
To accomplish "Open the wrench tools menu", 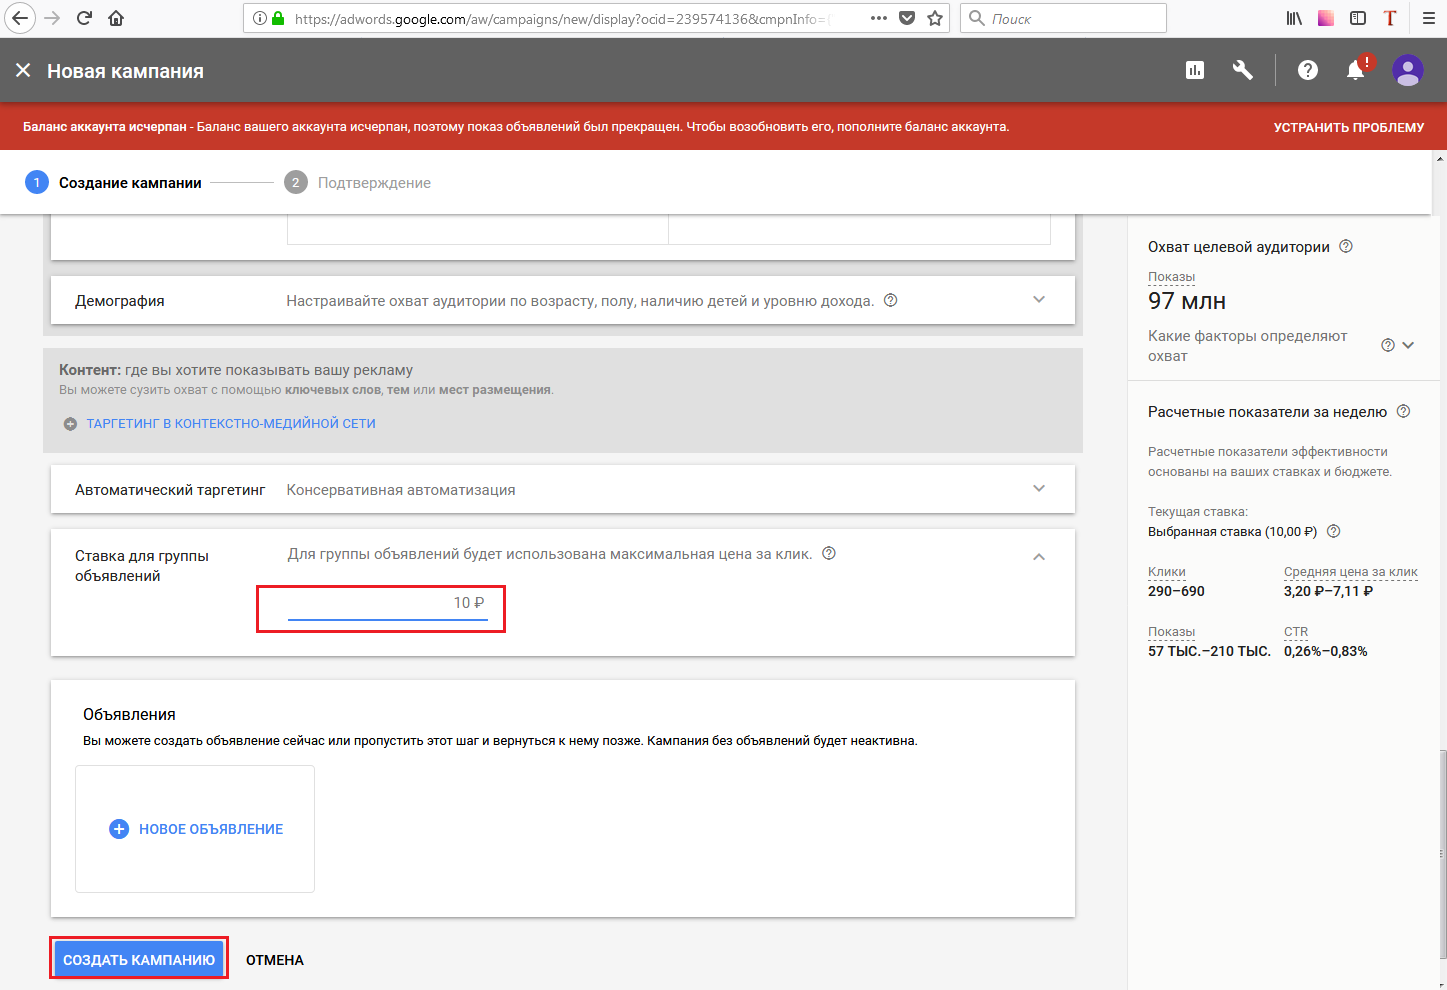I will [1243, 70].
